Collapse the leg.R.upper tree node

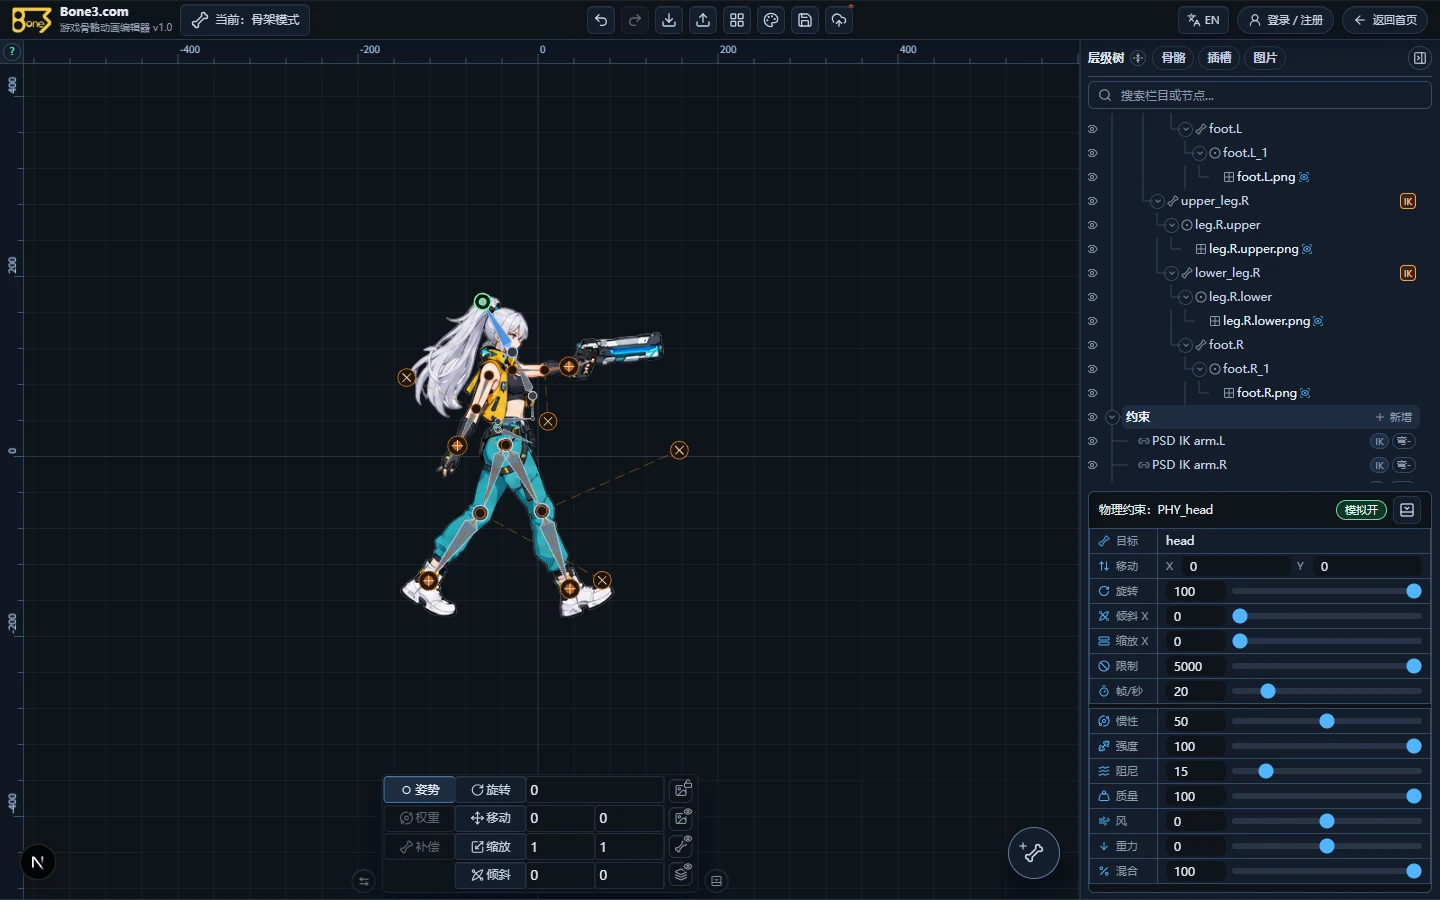coord(1171,225)
